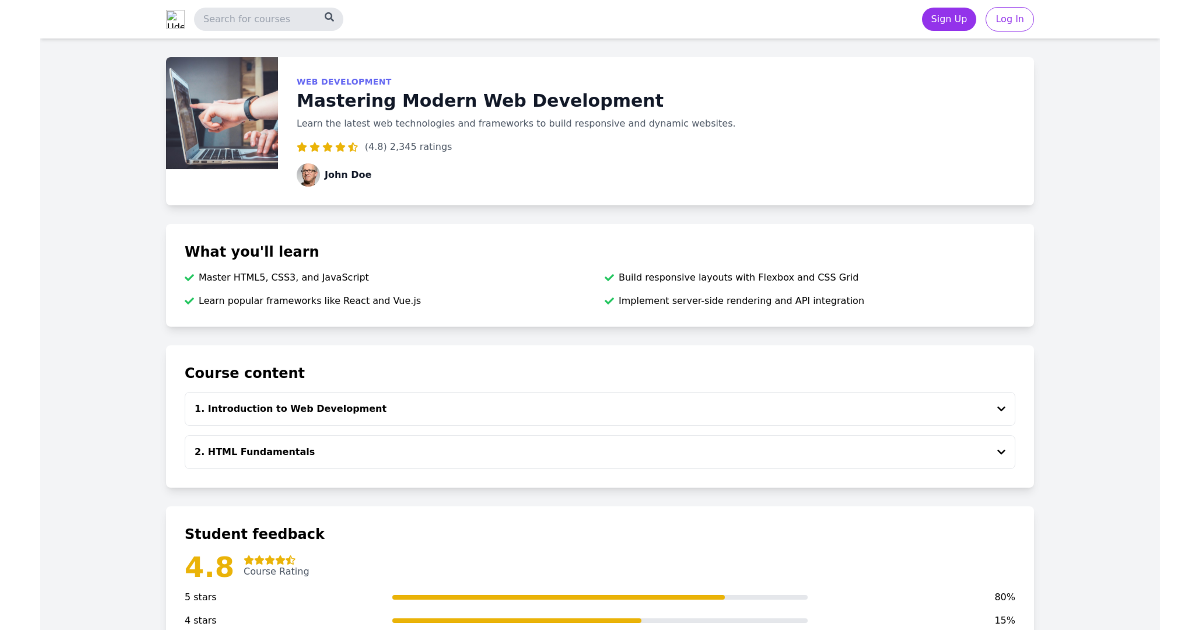Click the star icon next to 4.8 Course Rating
Image resolution: width=1200 pixels, height=630 pixels.
pos(268,561)
